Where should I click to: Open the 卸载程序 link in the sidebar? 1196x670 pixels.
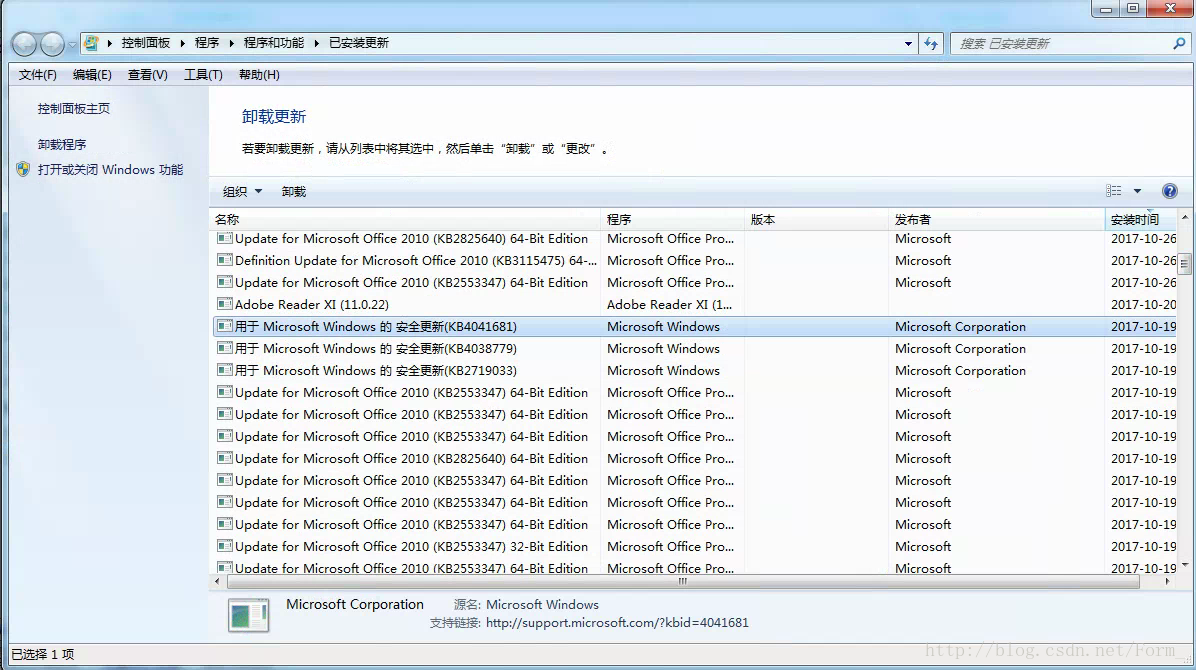pyautogui.click(x=62, y=144)
